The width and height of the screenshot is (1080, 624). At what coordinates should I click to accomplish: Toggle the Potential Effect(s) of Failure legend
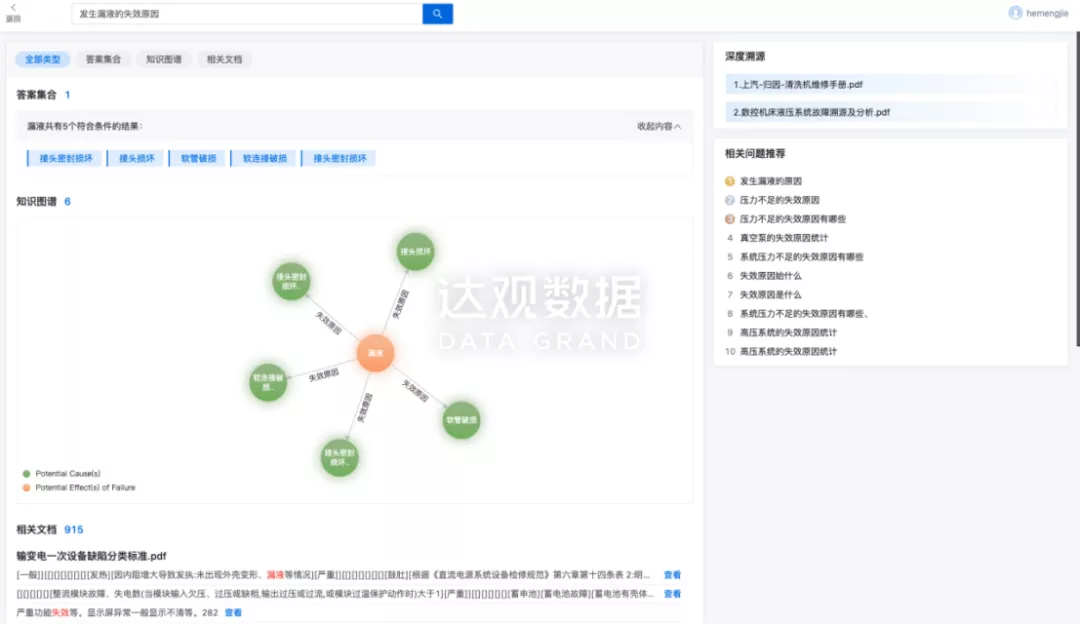[78, 488]
